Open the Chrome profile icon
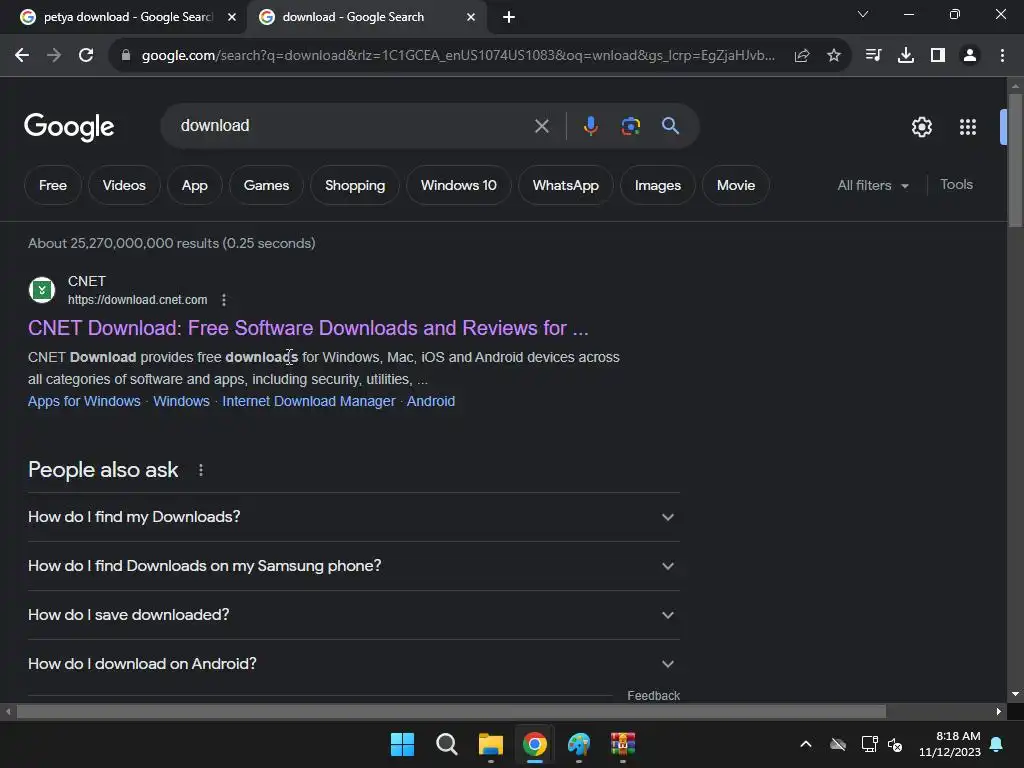This screenshot has width=1024, height=768. coord(970,56)
